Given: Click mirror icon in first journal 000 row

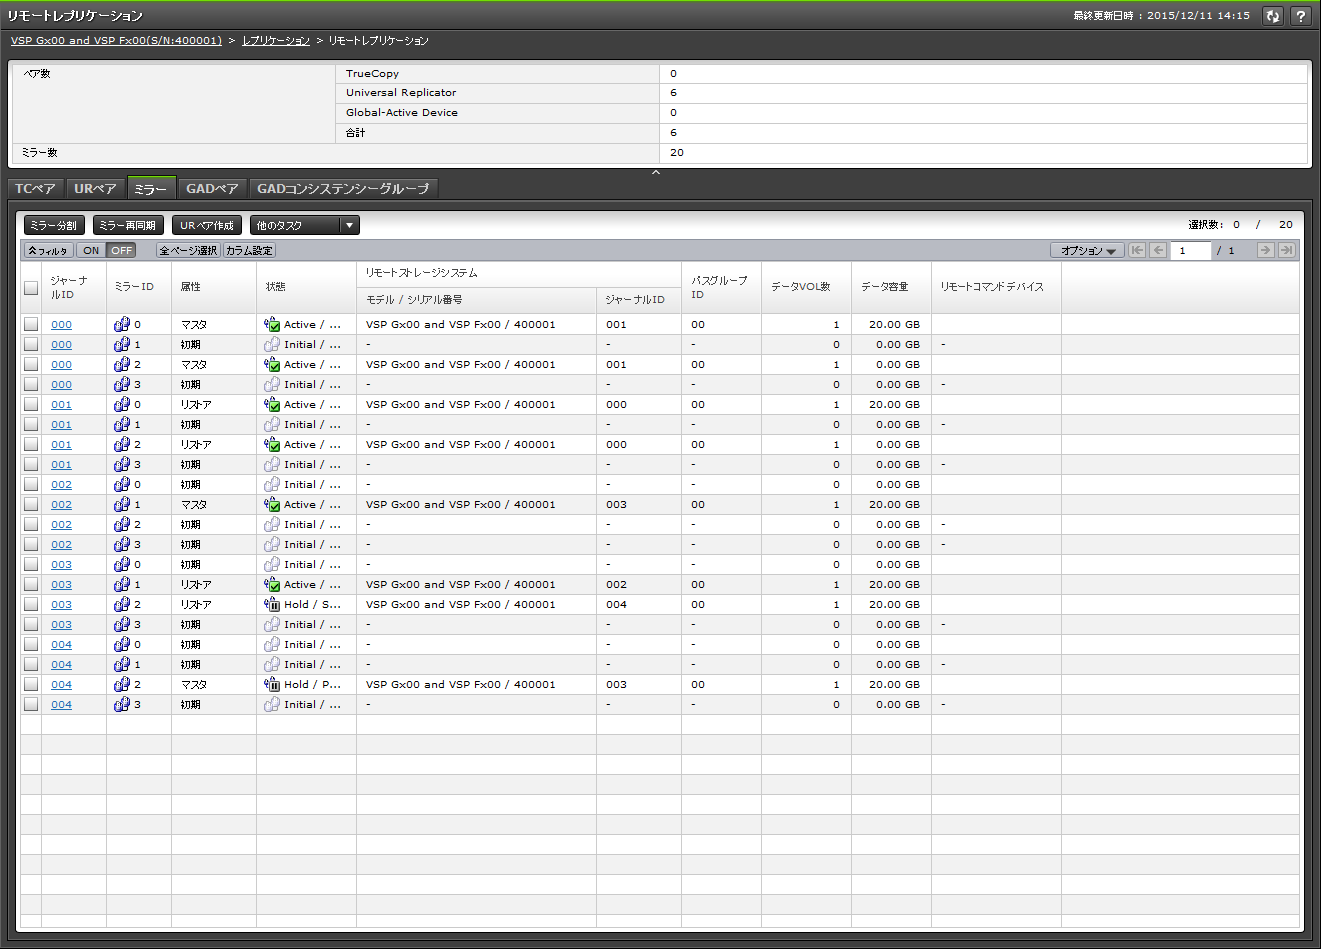Looking at the screenshot, I should pyautogui.click(x=122, y=325).
